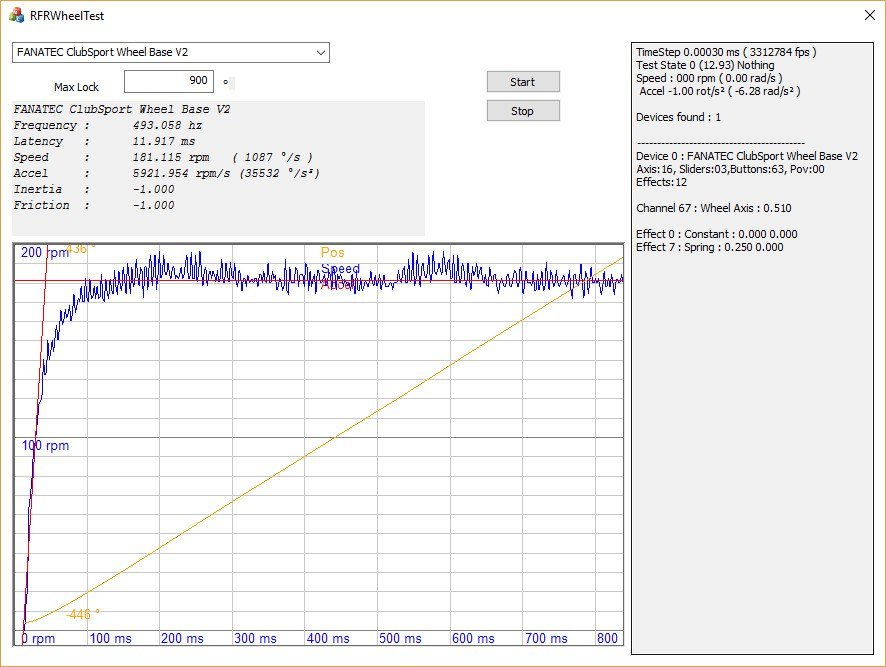Click the orange Pos legend label
Screen dimensions: 886x667
[332, 253]
